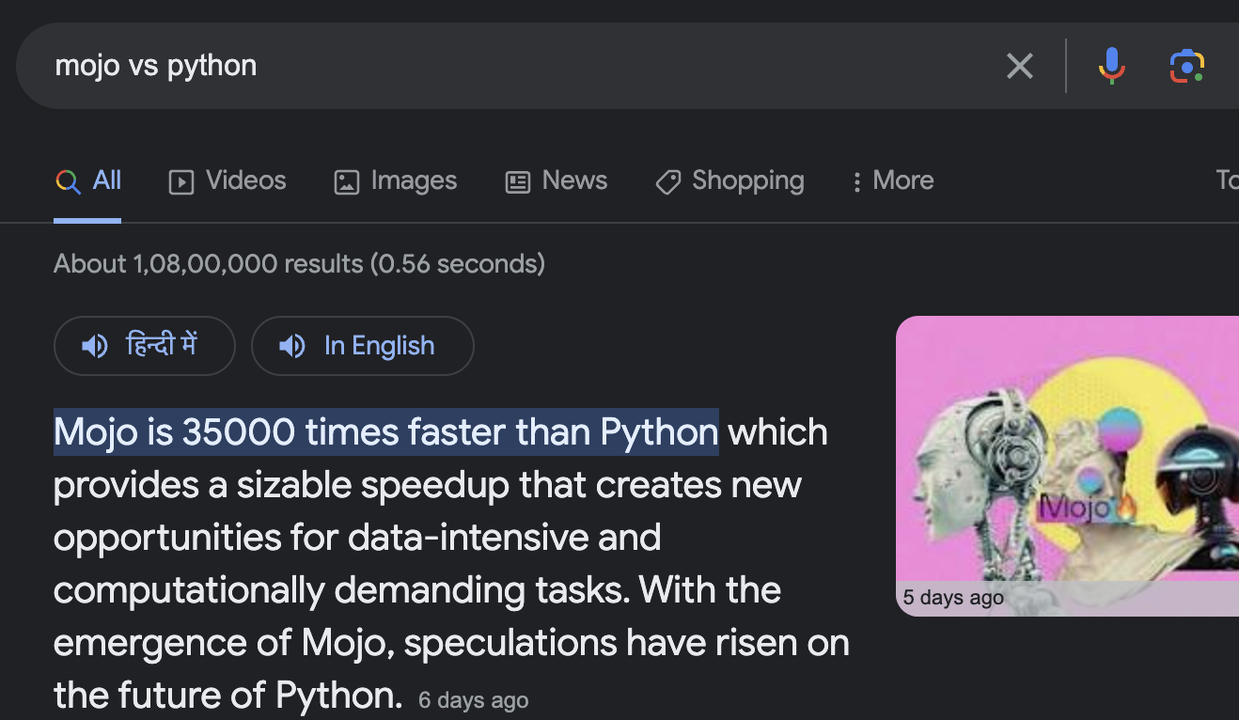Click the three-dot More icon

click(x=856, y=181)
